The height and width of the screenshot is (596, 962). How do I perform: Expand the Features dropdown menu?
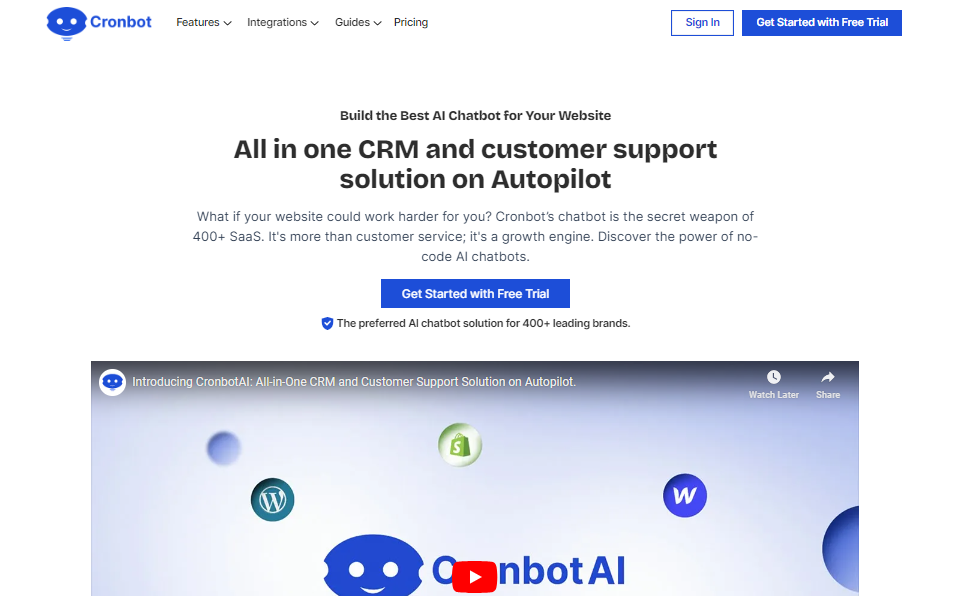(x=204, y=23)
